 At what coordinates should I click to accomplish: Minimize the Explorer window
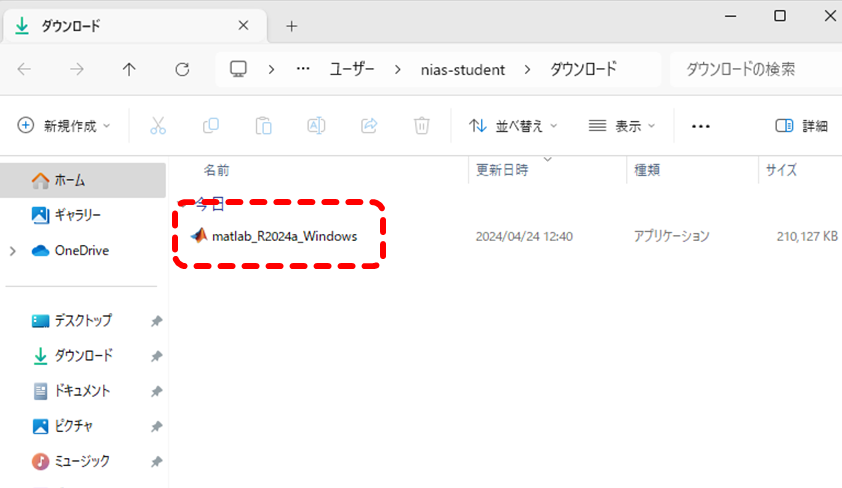pyautogui.click(x=730, y=16)
